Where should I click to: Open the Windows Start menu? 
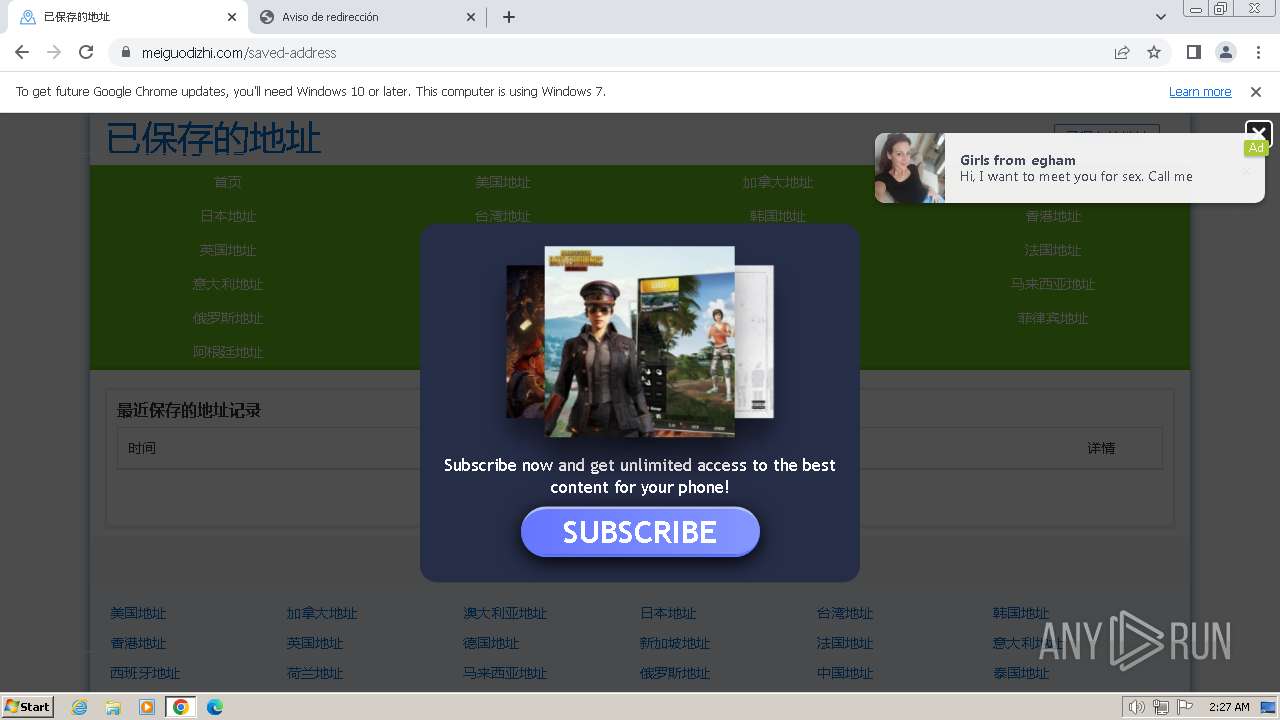click(x=27, y=707)
